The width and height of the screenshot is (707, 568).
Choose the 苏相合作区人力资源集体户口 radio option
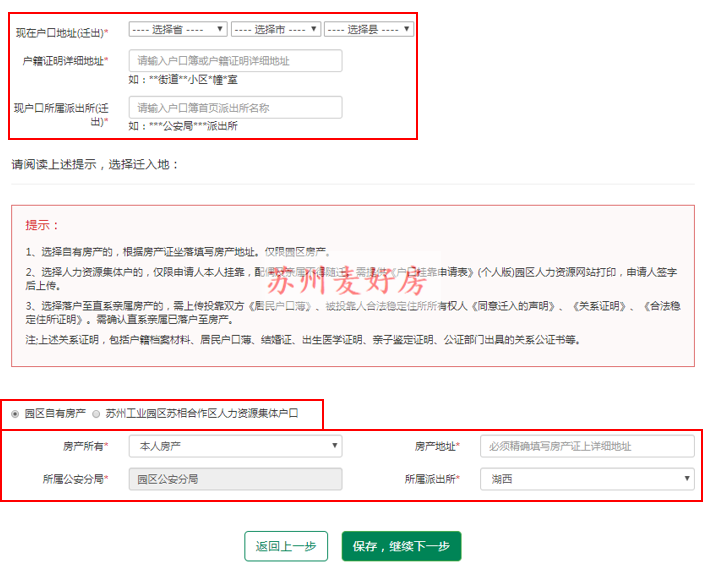point(96,413)
